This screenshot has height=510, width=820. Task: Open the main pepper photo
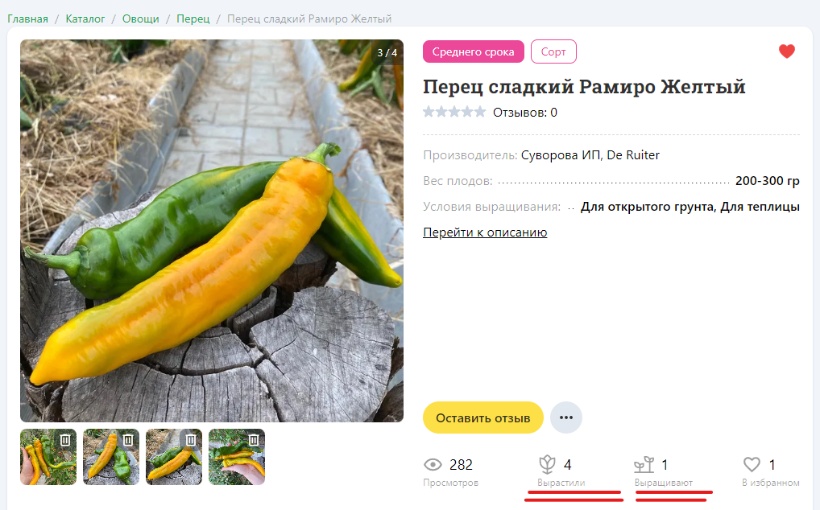coord(212,231)
